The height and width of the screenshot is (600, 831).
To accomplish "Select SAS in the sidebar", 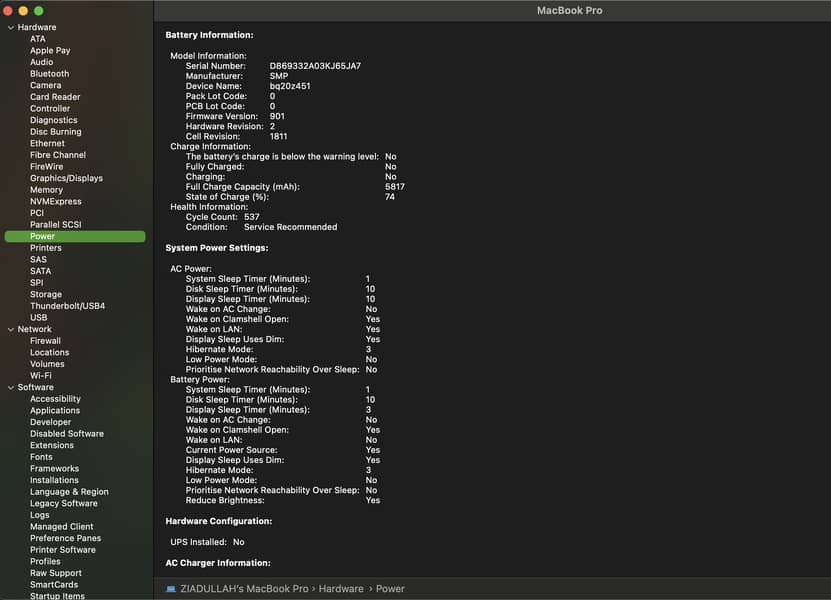I will [38, 260].
